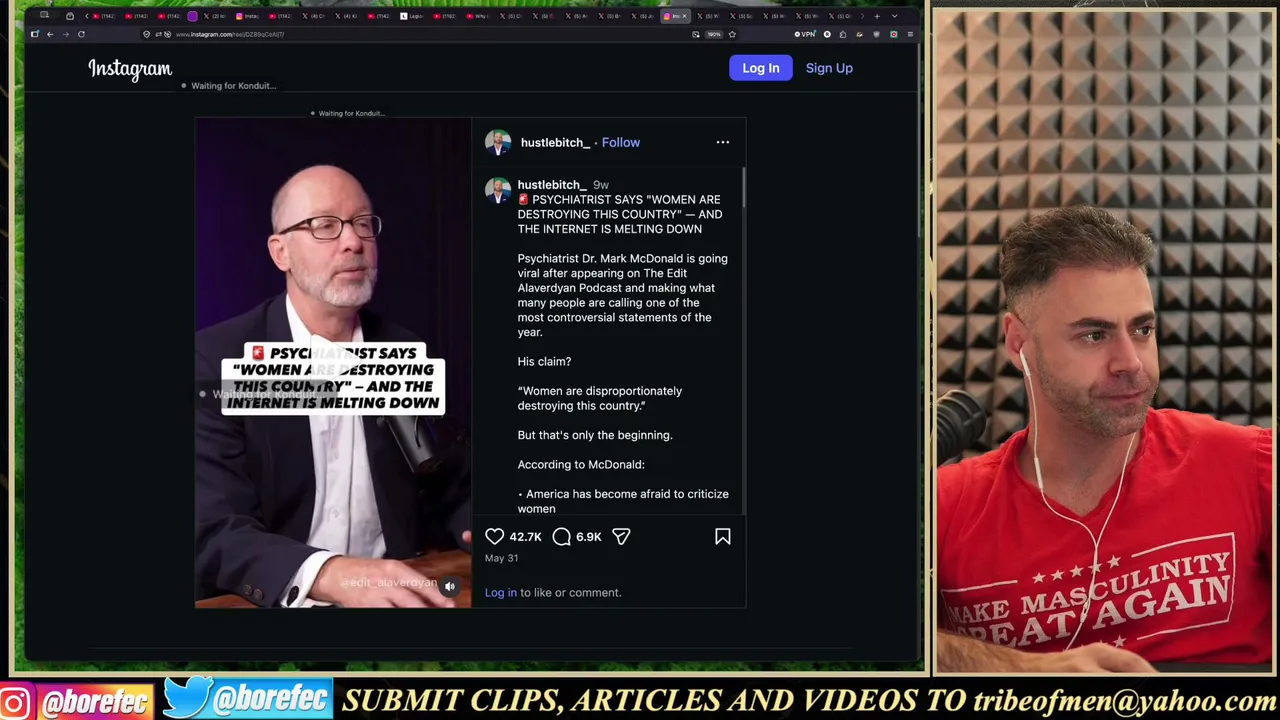Screen dimensions: 1280x720
Task: Click the Log In button
Action: [x=761, y=68]
